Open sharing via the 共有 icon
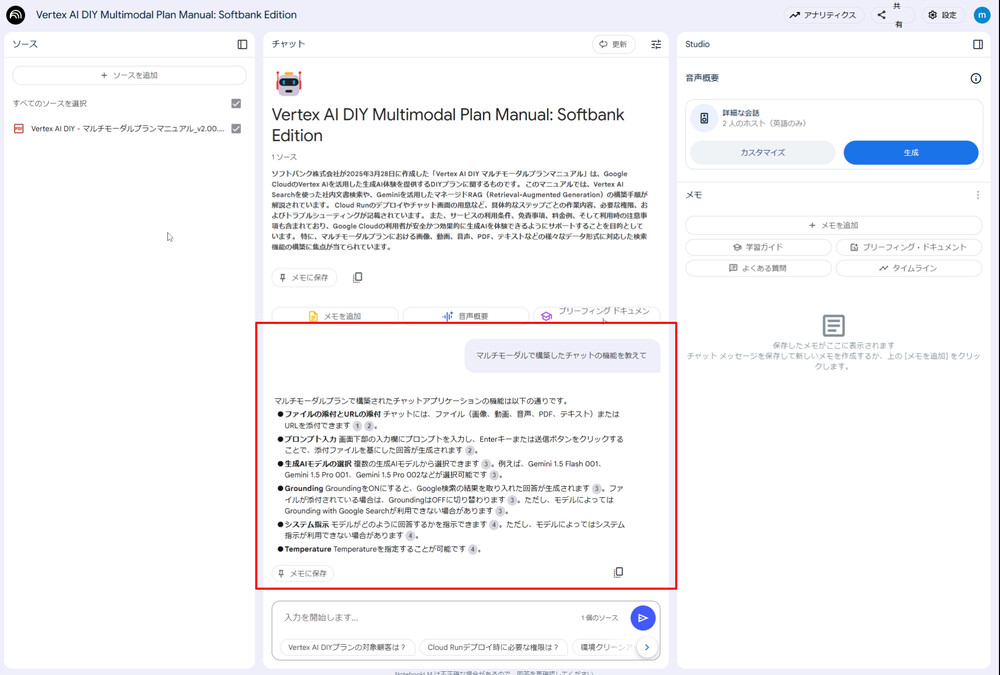This screenshot has height=675, width=1000. tap(880, 14)
